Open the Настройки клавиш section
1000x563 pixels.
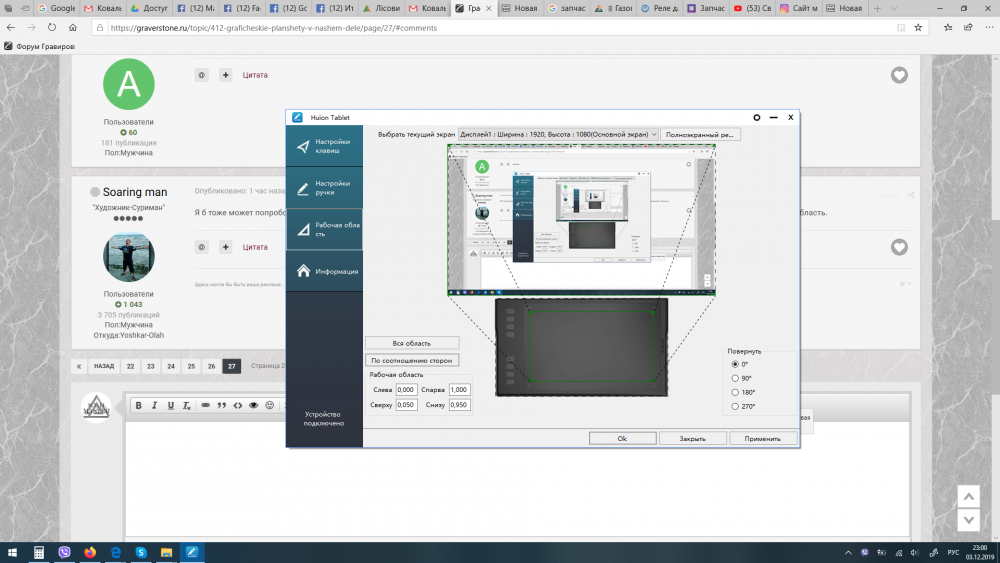pyautogui.click(x=324, y=146)
